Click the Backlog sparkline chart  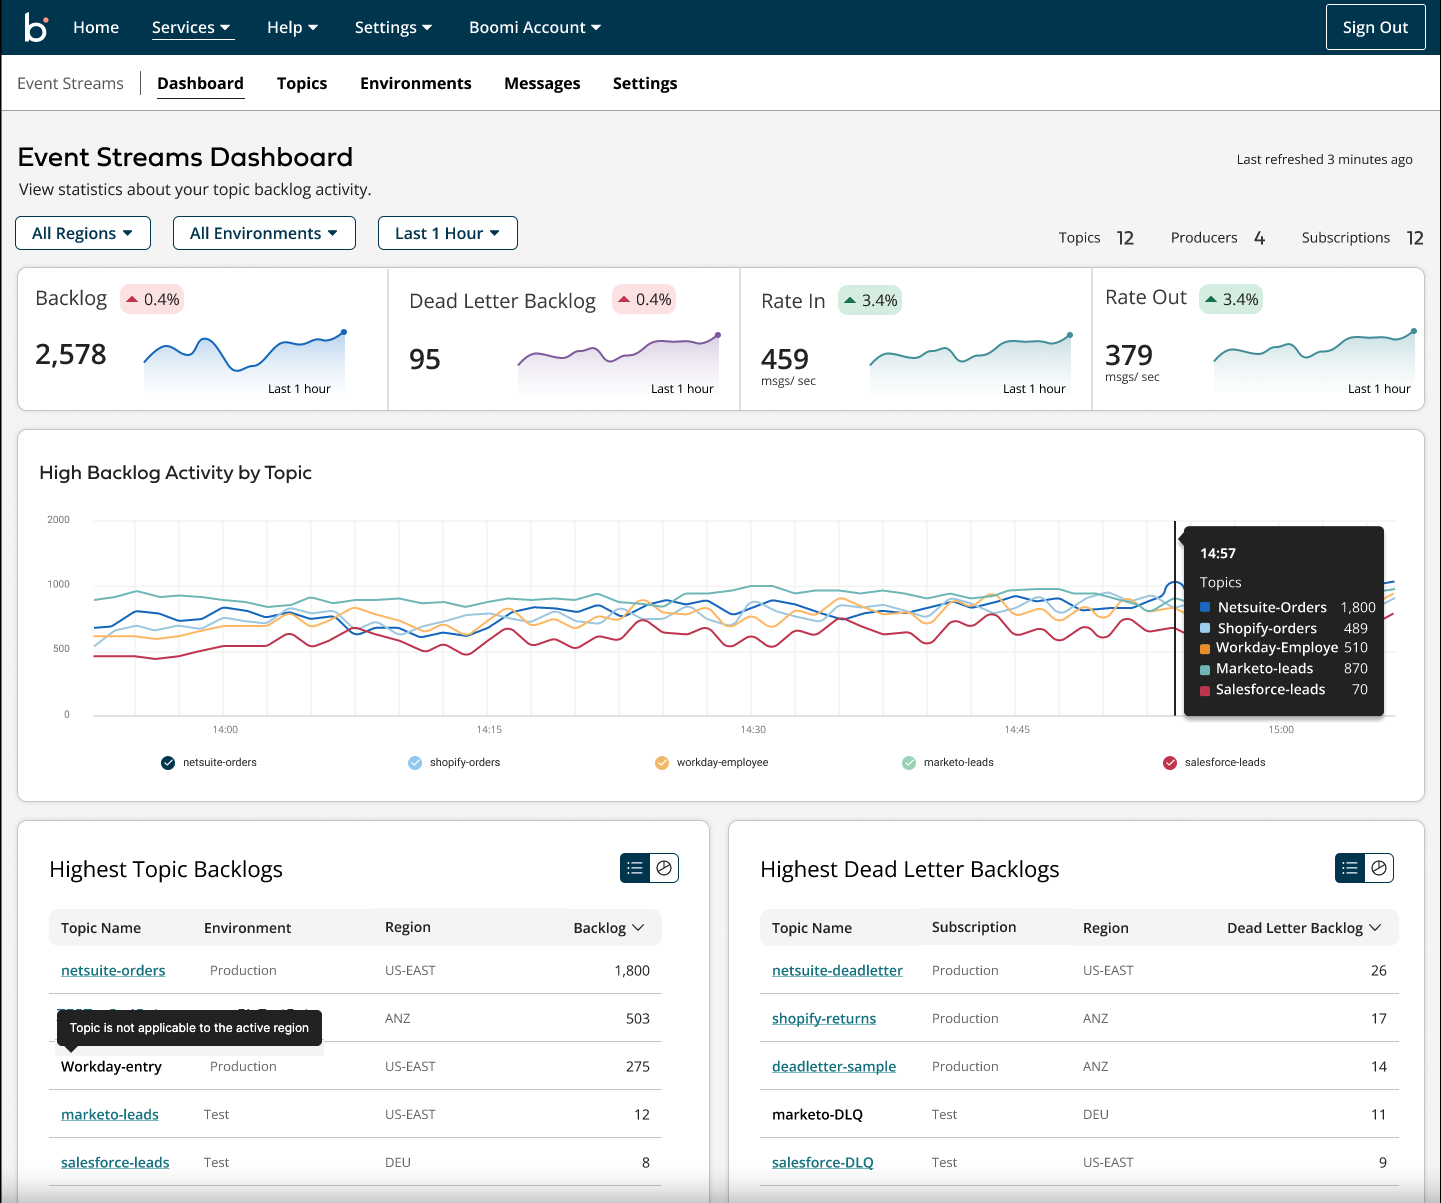pyautogui.click(x=244, y=360)
